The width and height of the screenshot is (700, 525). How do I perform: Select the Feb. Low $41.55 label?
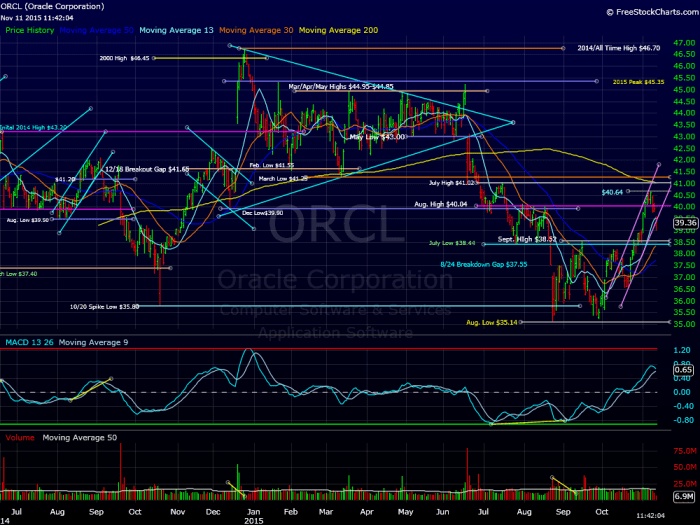click(271, 165)
